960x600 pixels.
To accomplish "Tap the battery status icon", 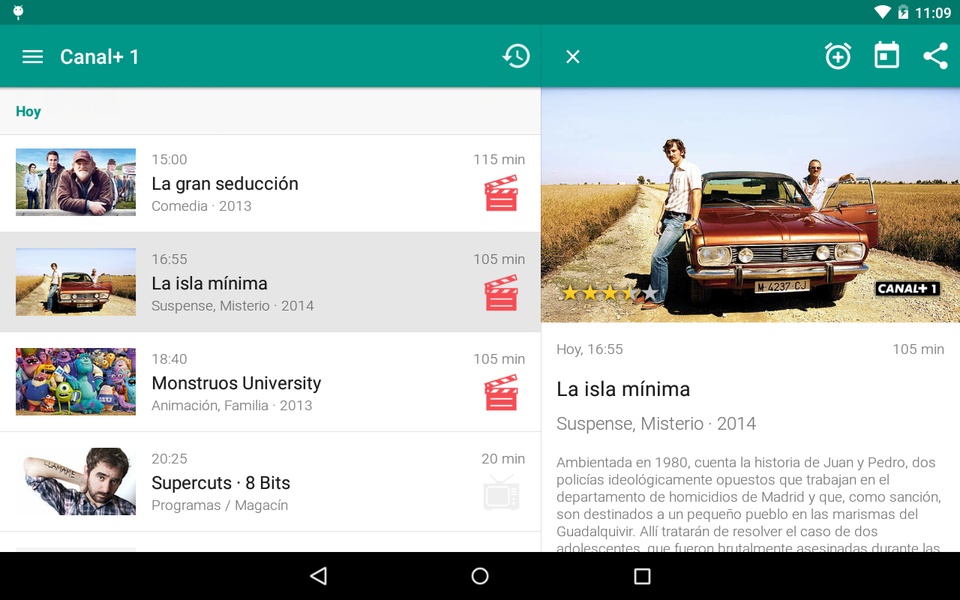I will coord(903,12).
